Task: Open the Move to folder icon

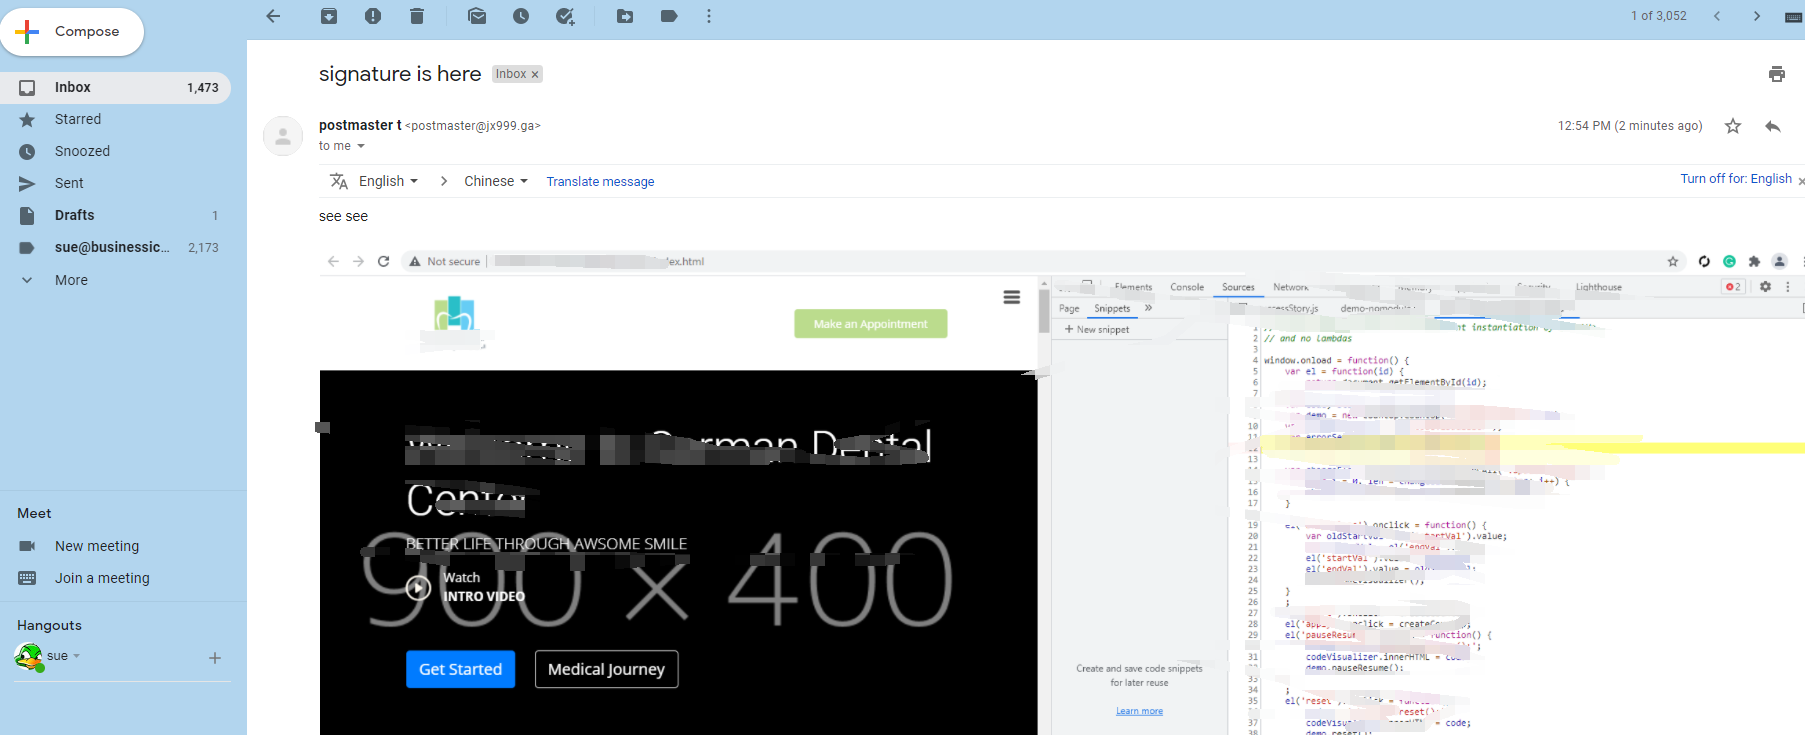Action: tap(625, 16)
